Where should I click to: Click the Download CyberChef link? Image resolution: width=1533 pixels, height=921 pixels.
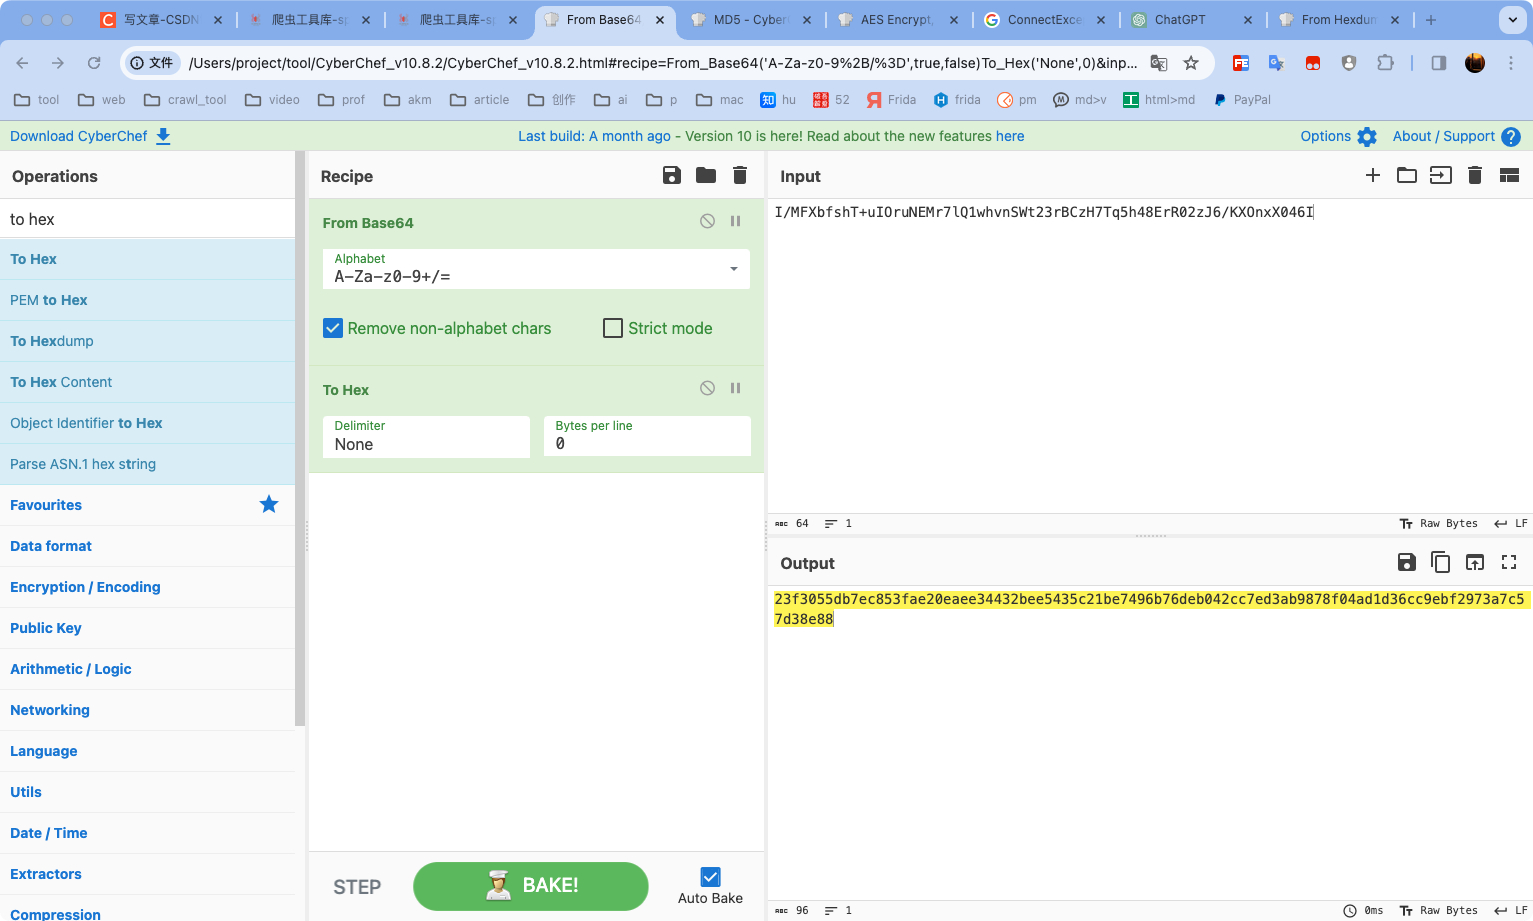point(78,136)
